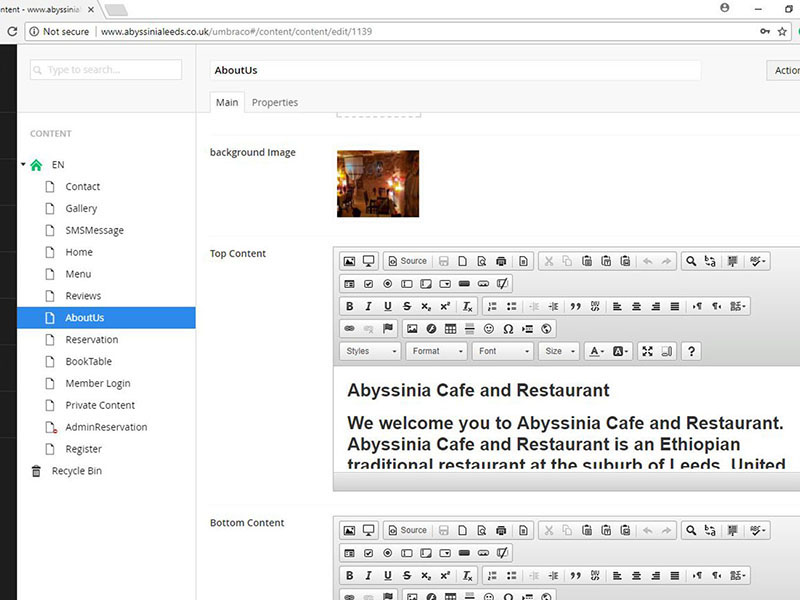Insert special character (Omega) in Top Content
The height and width of the screenshot is (600, 800).
click(508, 328)
